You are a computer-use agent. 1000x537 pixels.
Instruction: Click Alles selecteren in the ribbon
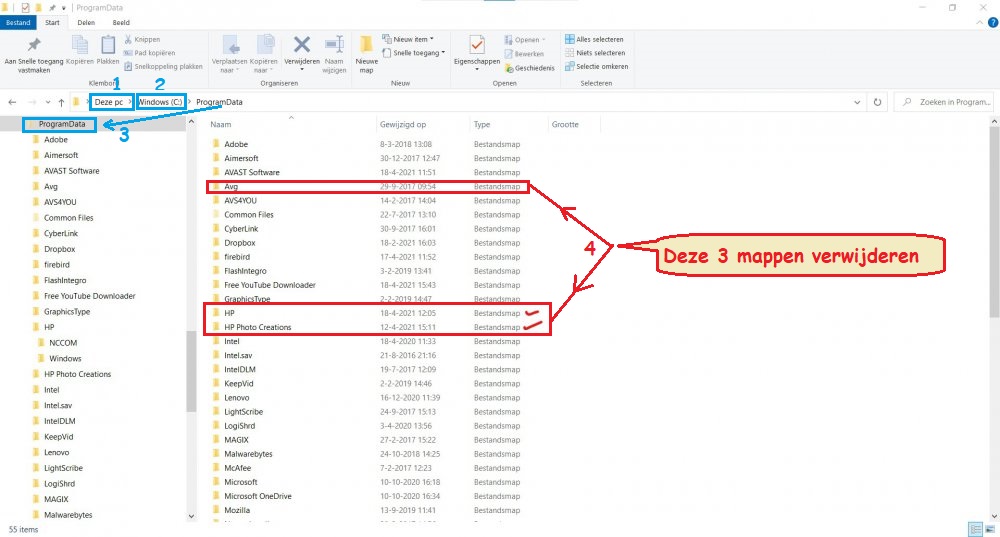[x=600, y=39]
